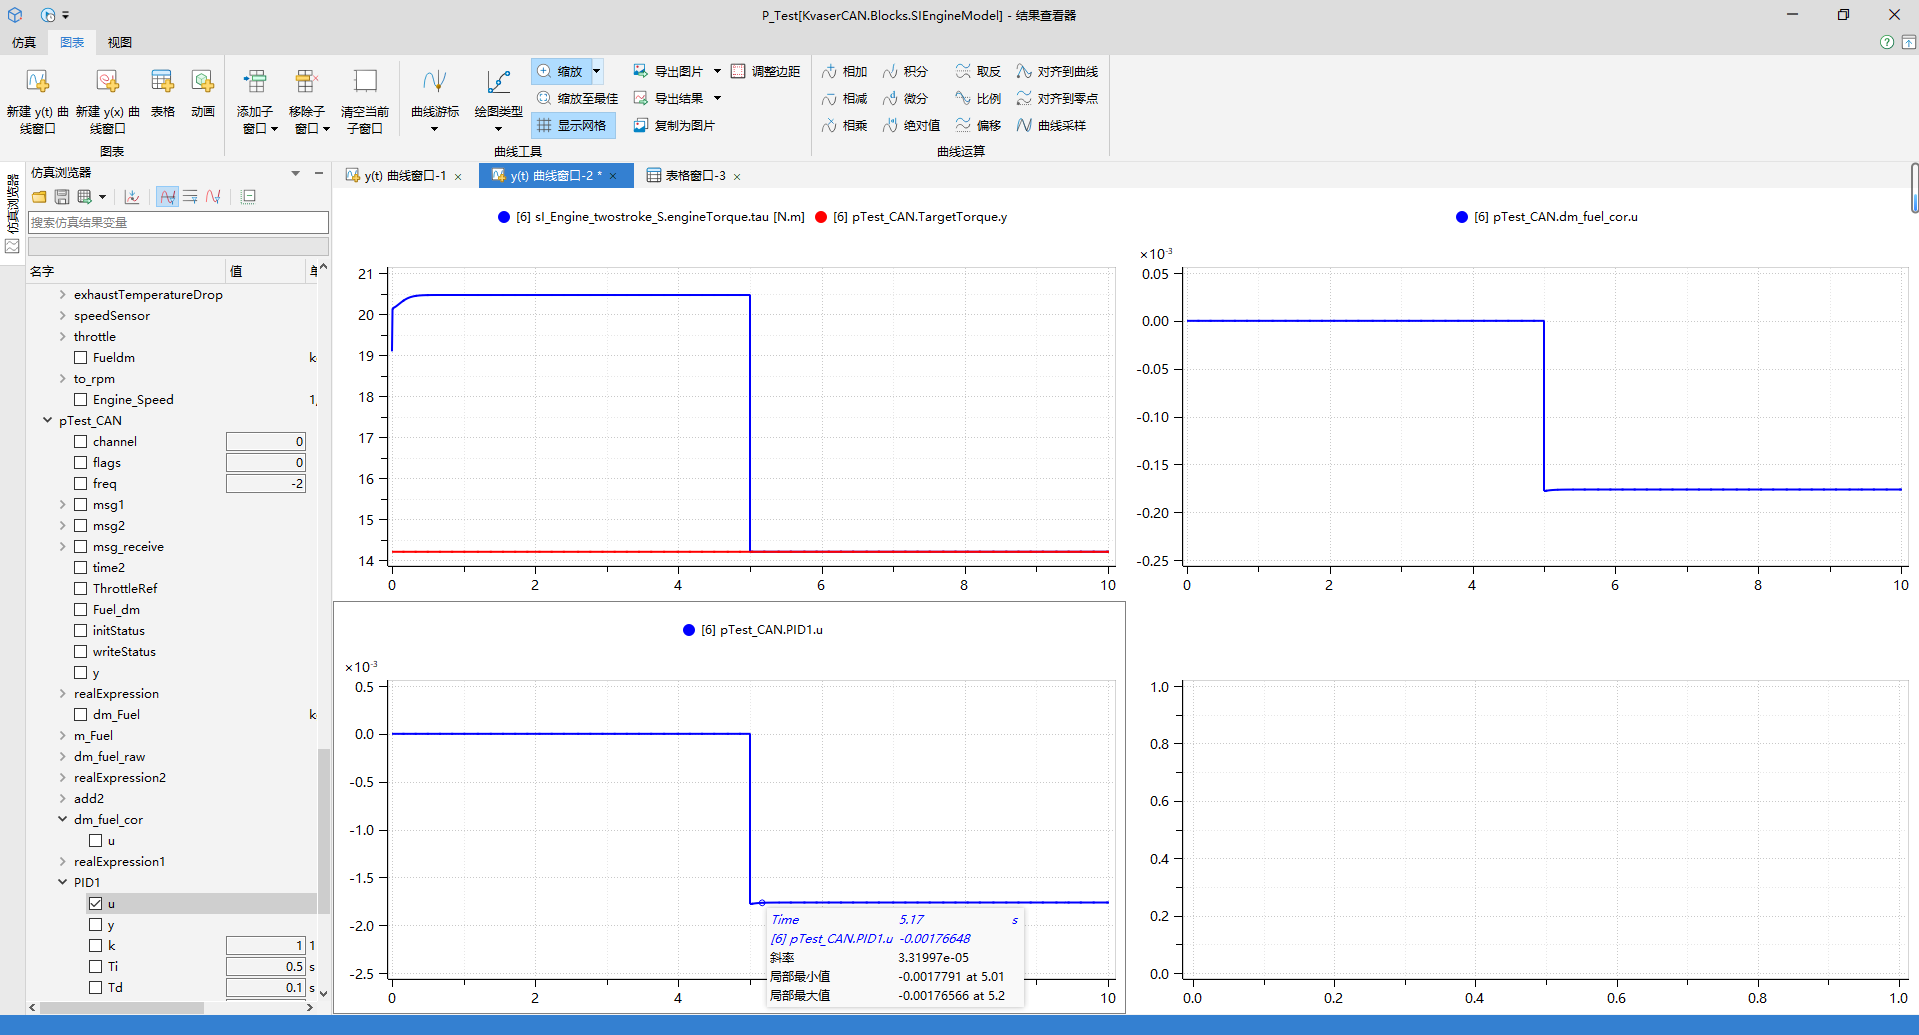Uncheck the PID1 u variable checkbox
This screenshot has width=1919, height=1035.
[x=96, y=903]
